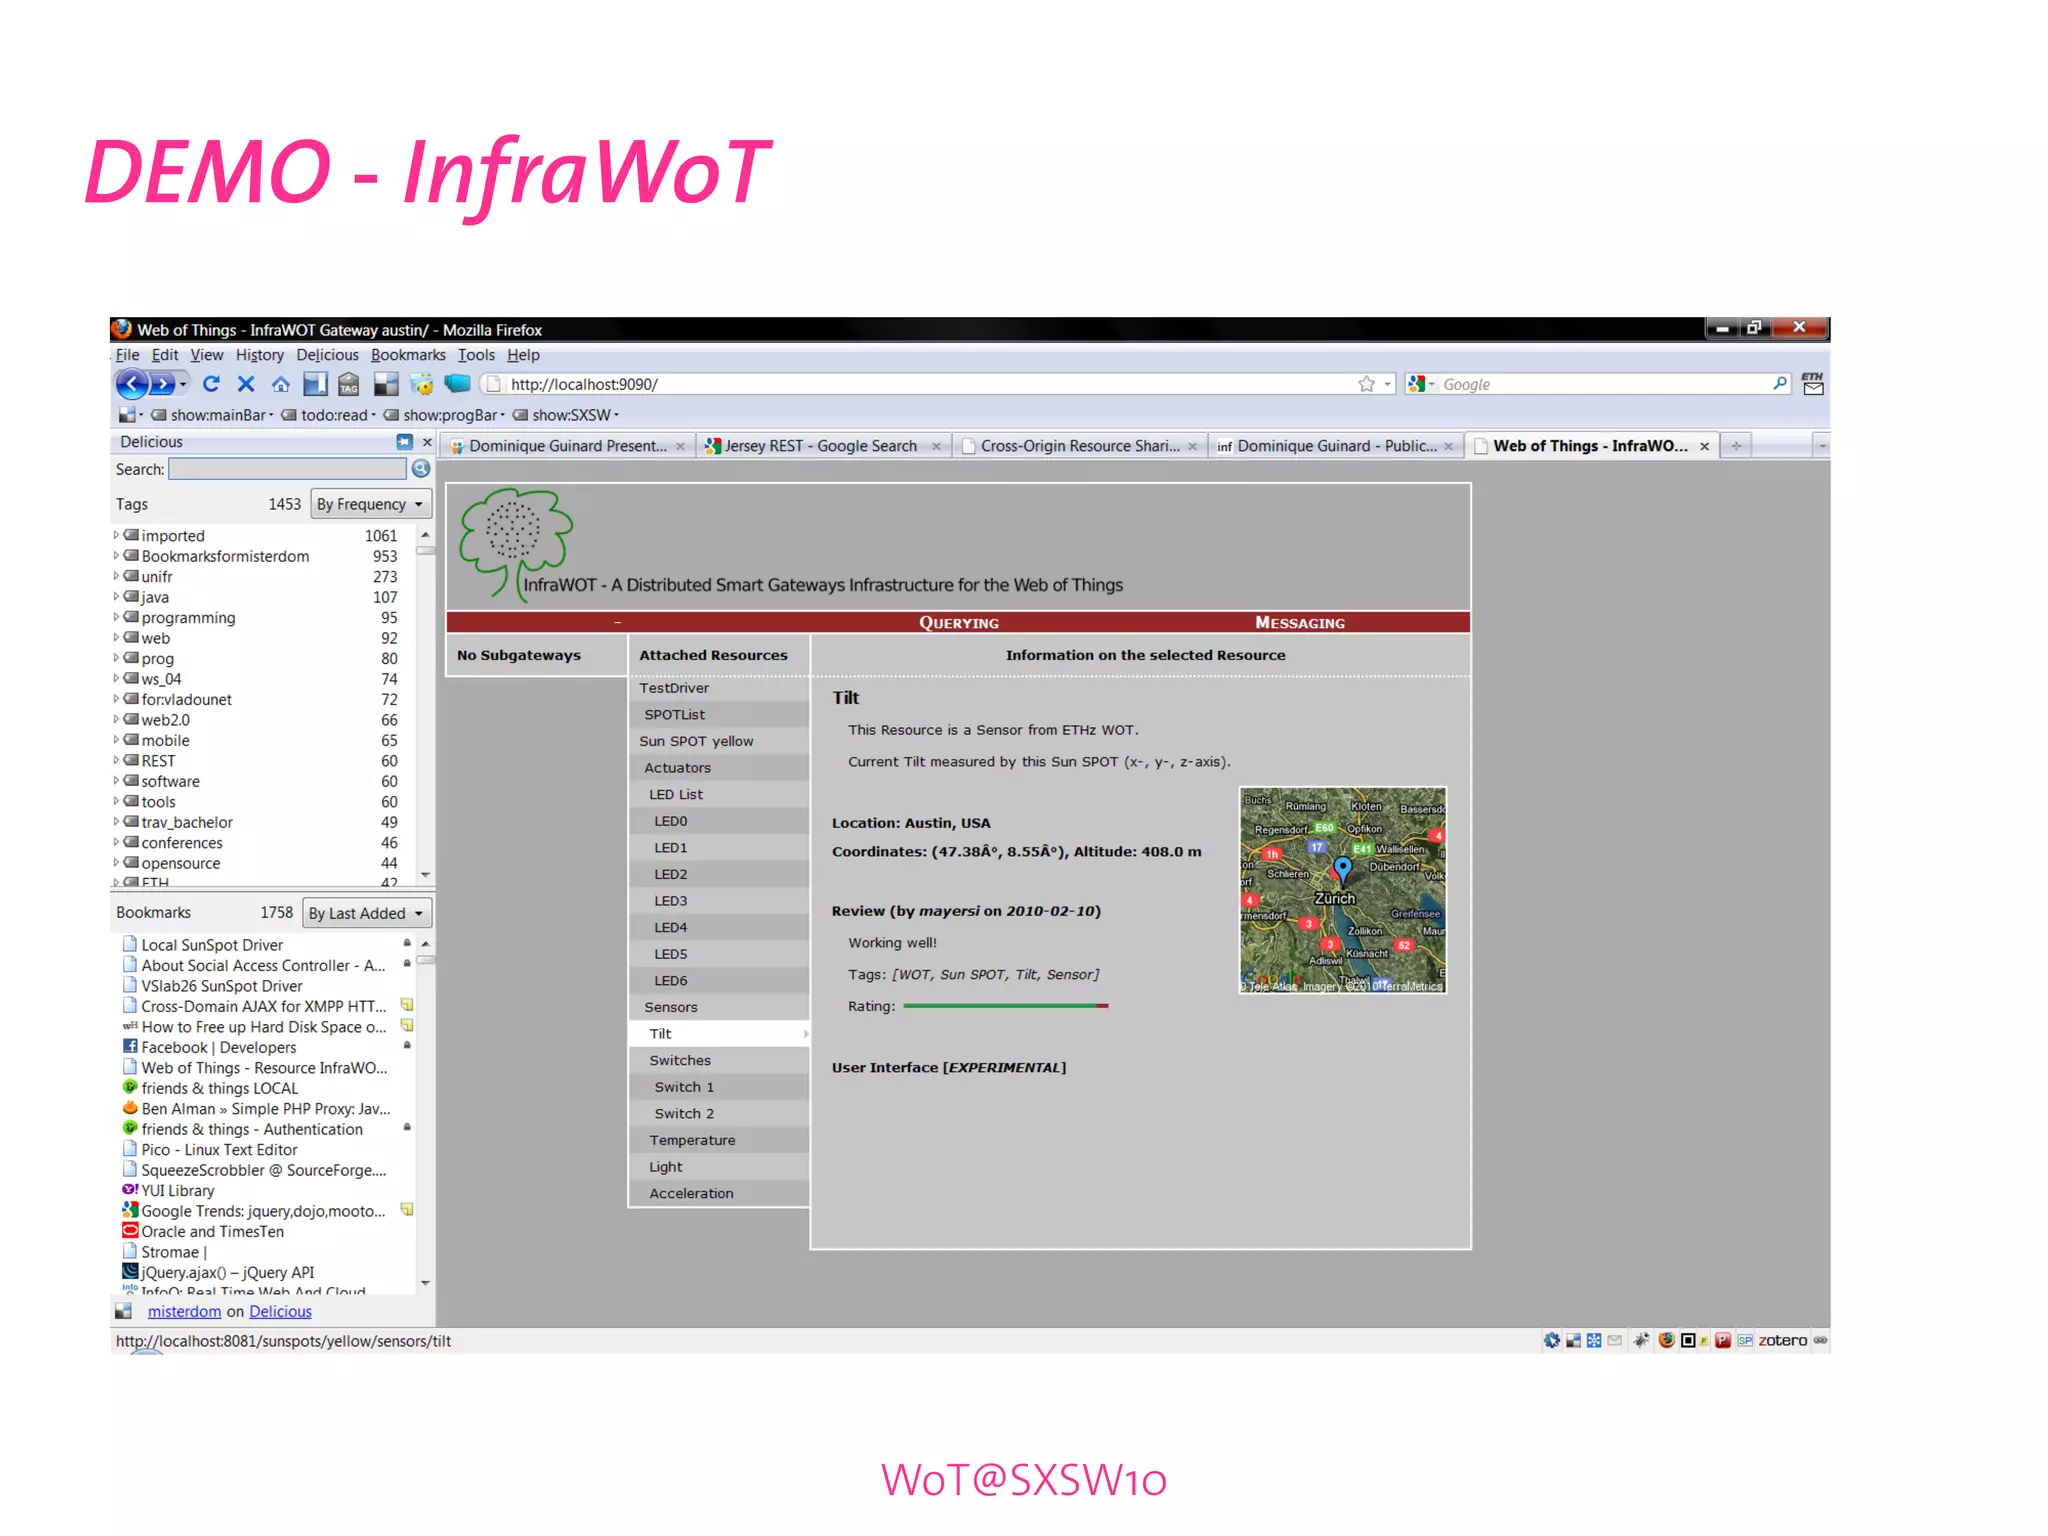Stop loading with the X toolbar icon

coord(246,384)
